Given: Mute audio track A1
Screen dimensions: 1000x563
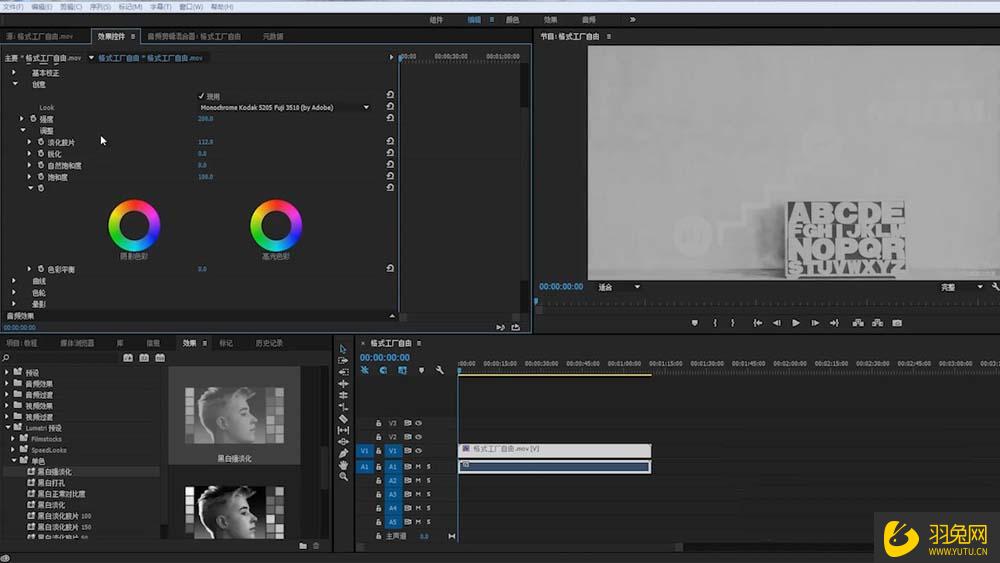Looking at the screenshot, I should point(419,467).
